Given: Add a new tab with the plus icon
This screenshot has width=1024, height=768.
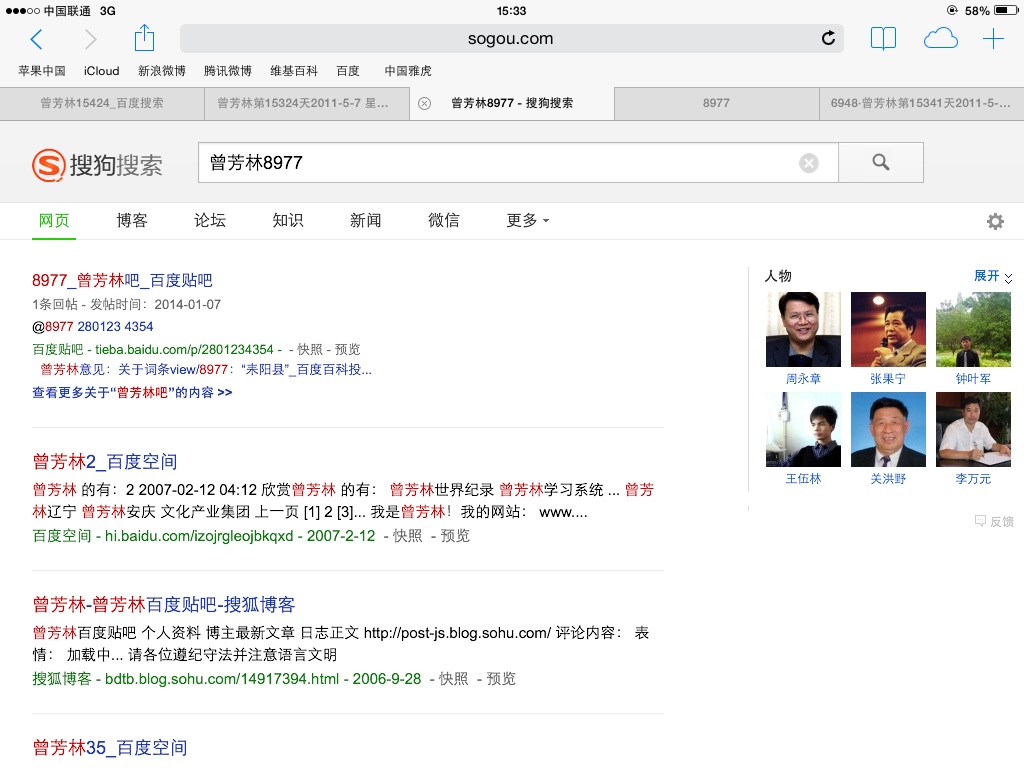Looking at the screenshot, I should coord(993,39).
